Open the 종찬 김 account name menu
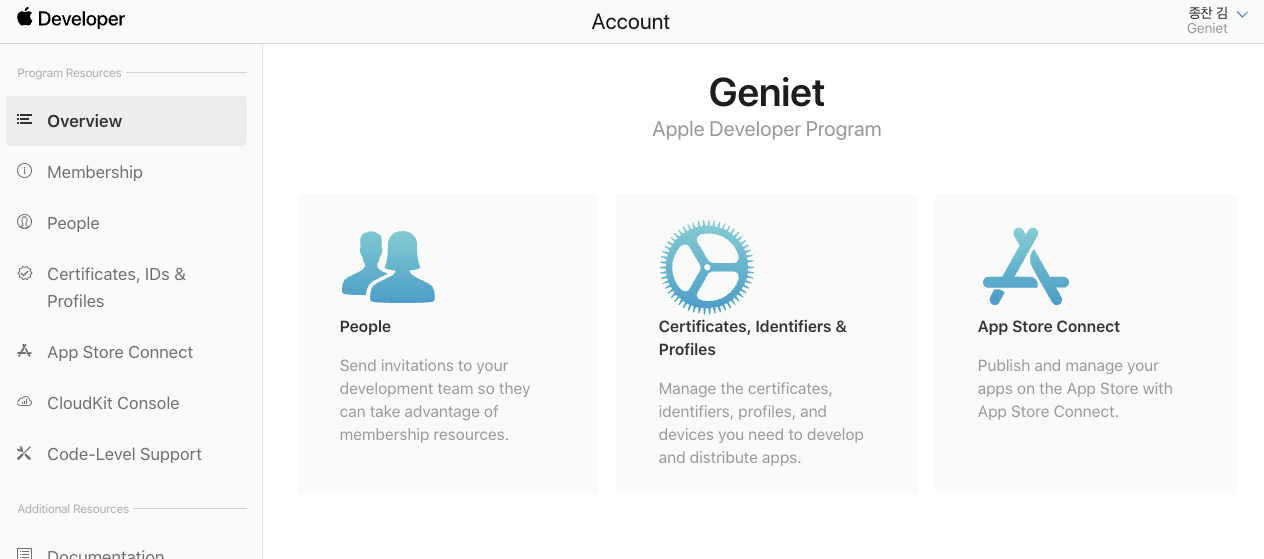 1207,13
